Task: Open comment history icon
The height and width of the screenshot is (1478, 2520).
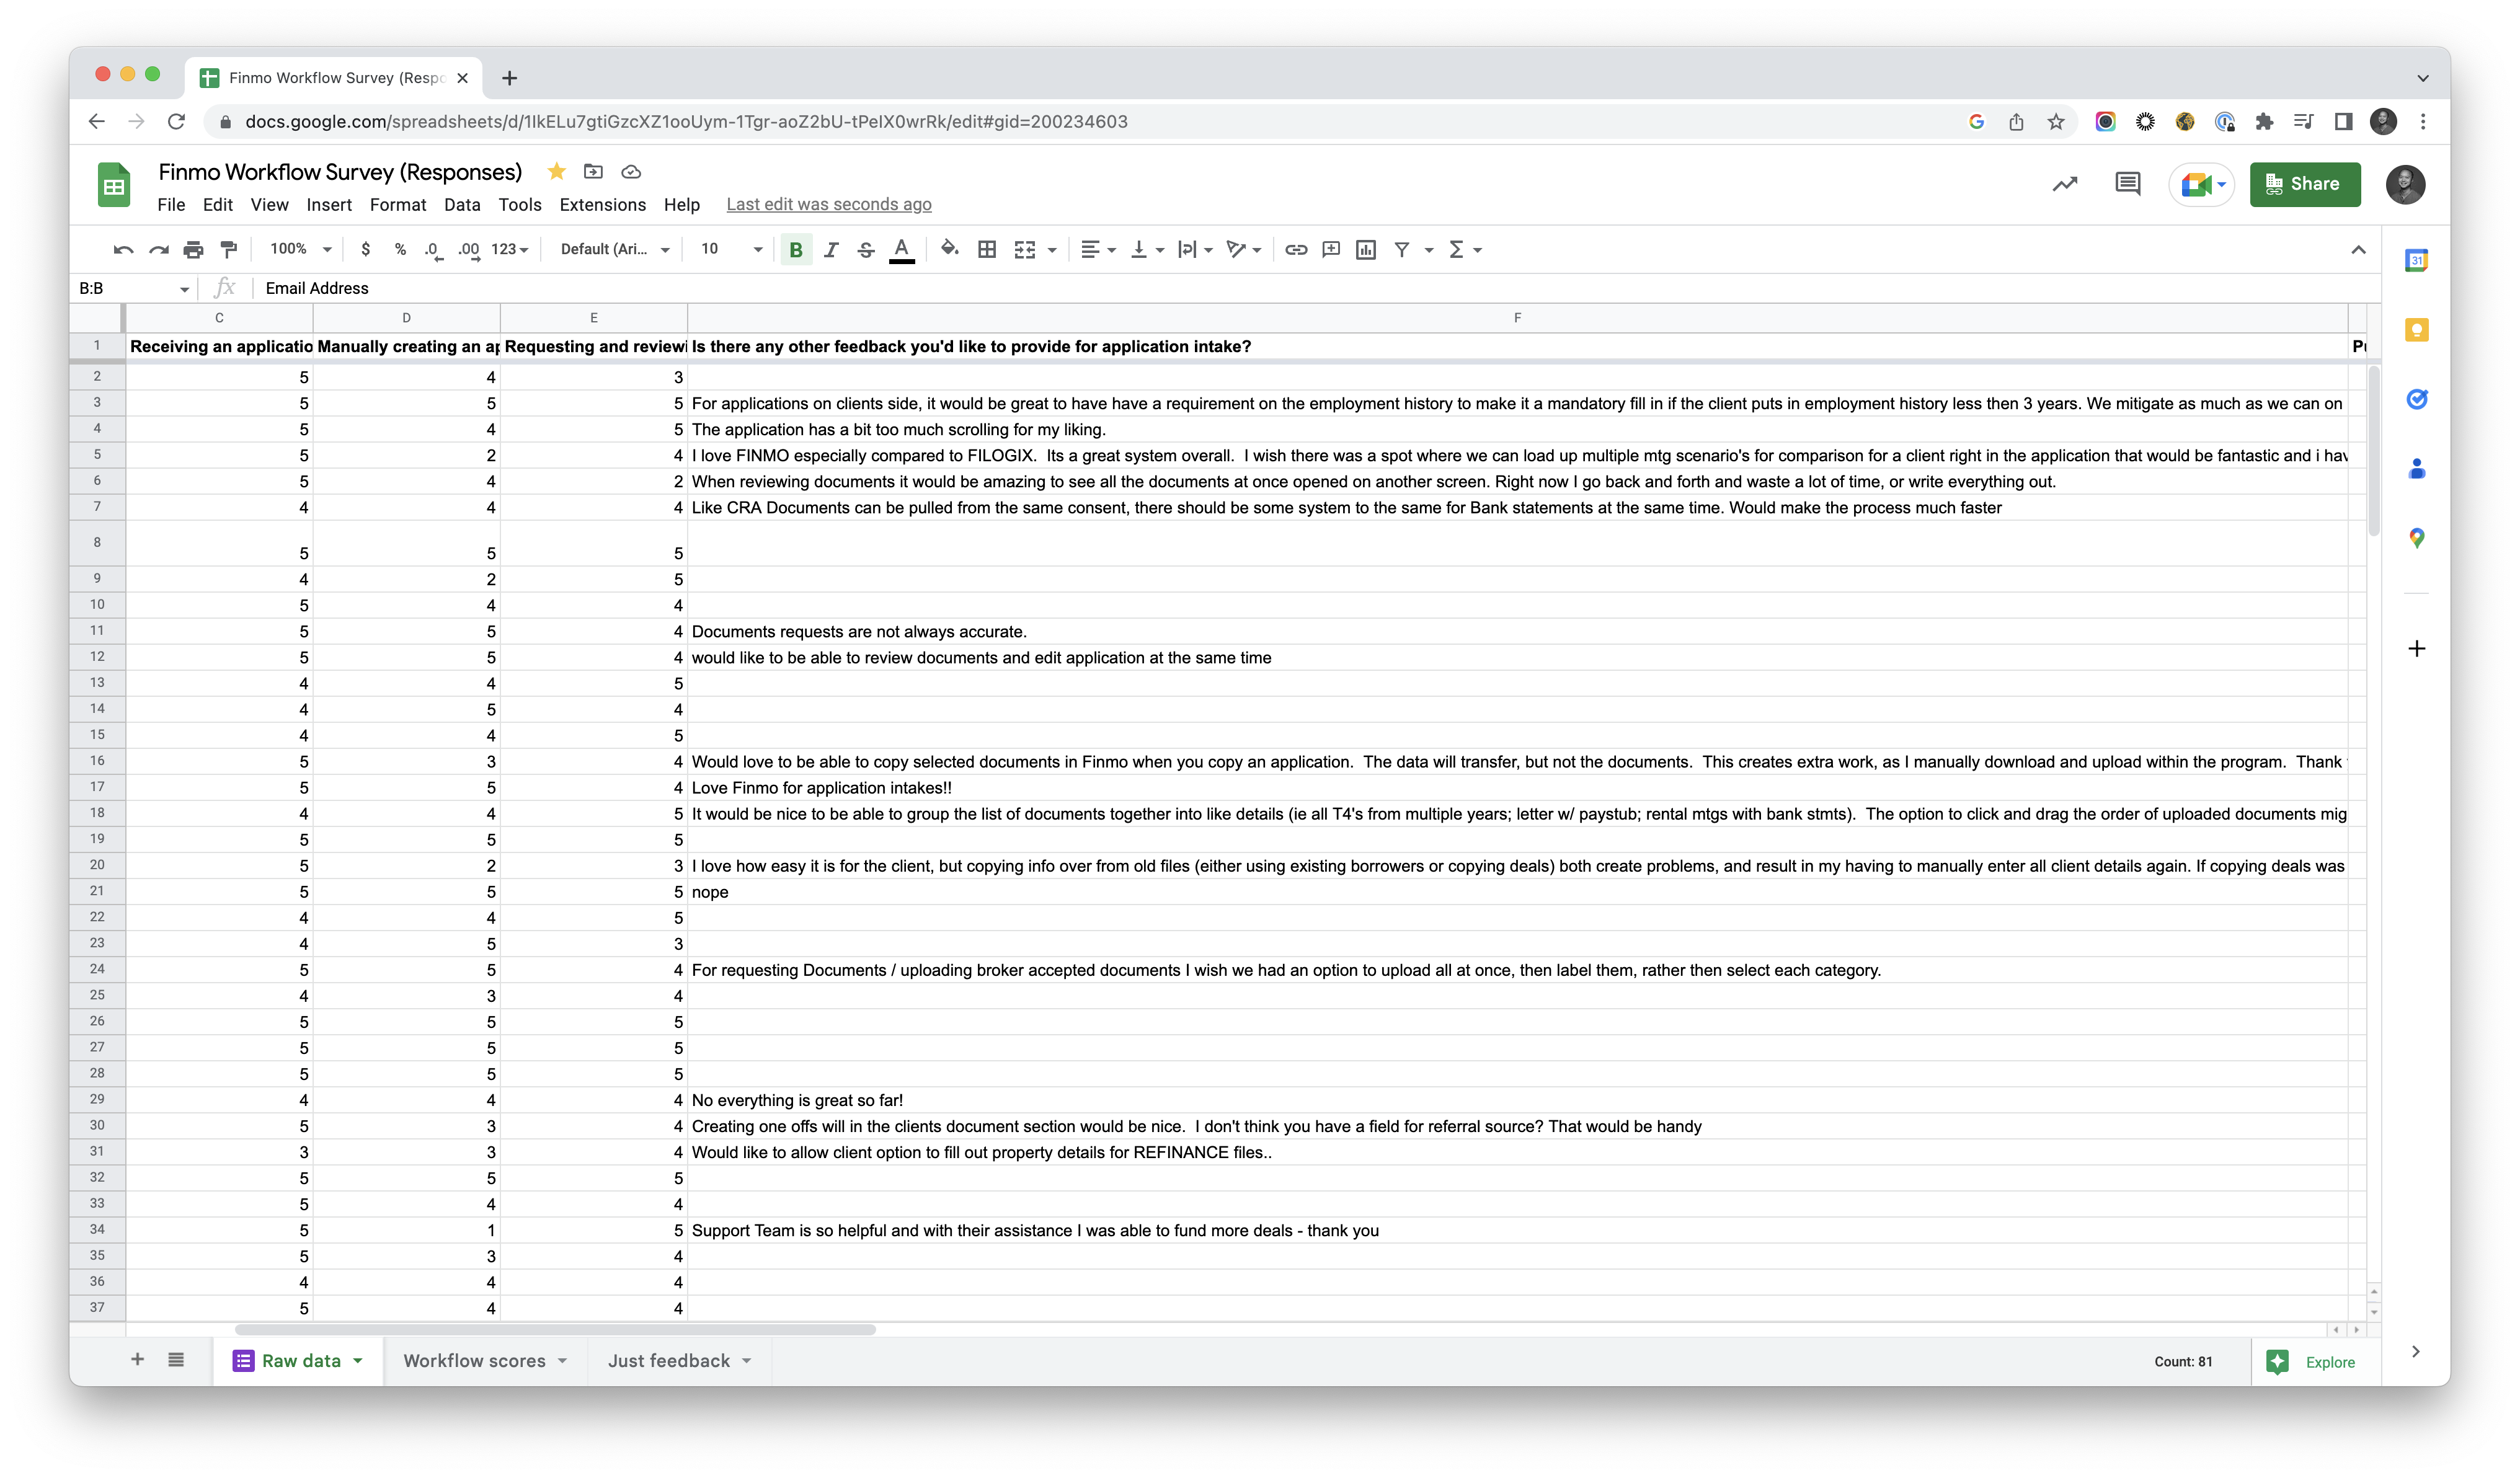Action: pyautogui.click(x=2127, y=184)
